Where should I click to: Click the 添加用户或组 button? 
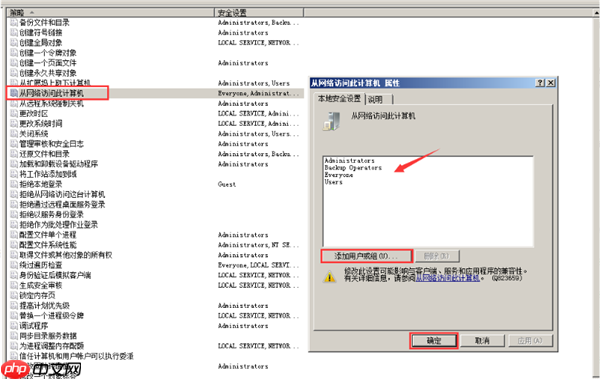click(366, 256)
